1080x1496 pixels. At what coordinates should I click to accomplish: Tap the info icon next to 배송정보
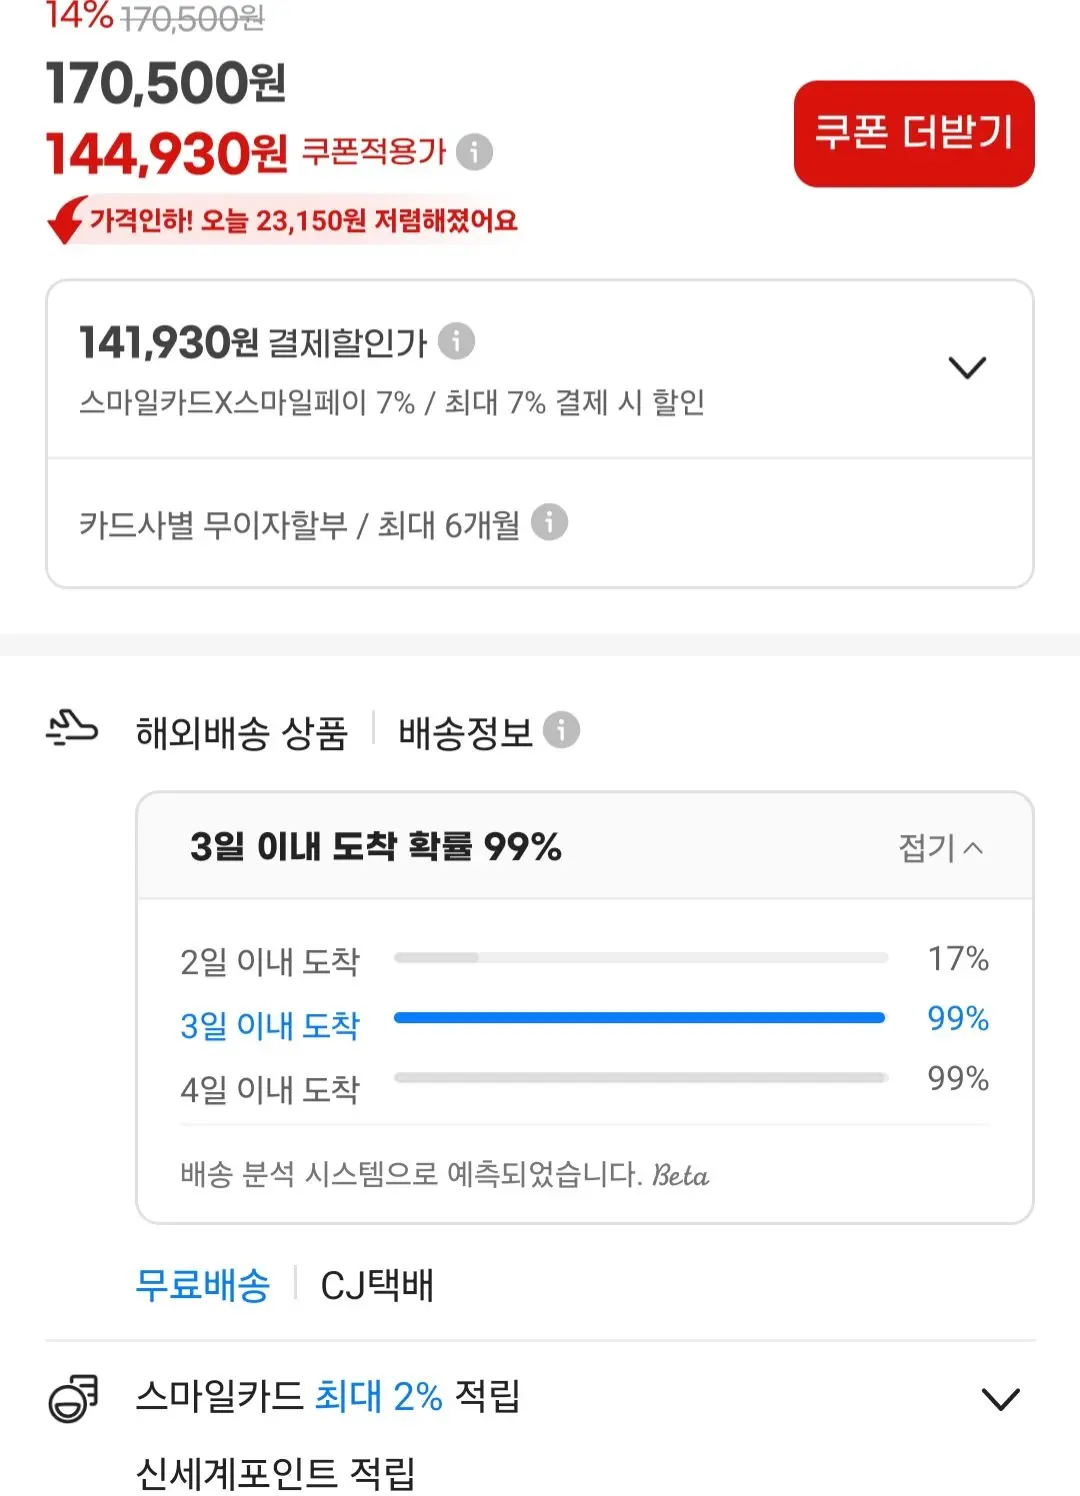click(x=561, y=730)
